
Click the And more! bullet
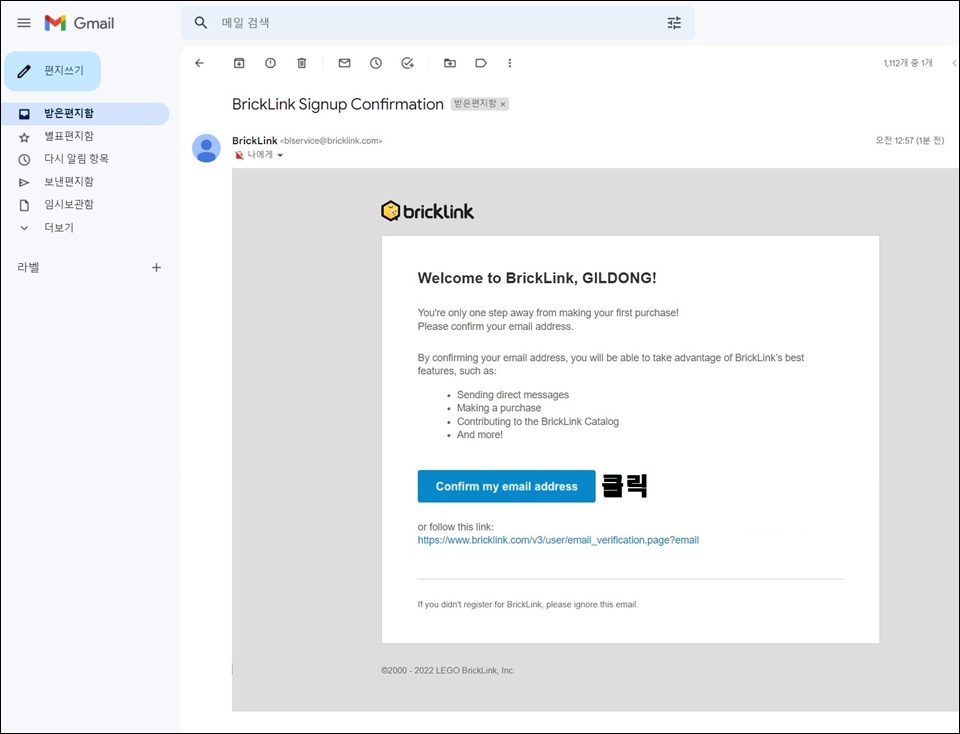(x=479, y=435)
